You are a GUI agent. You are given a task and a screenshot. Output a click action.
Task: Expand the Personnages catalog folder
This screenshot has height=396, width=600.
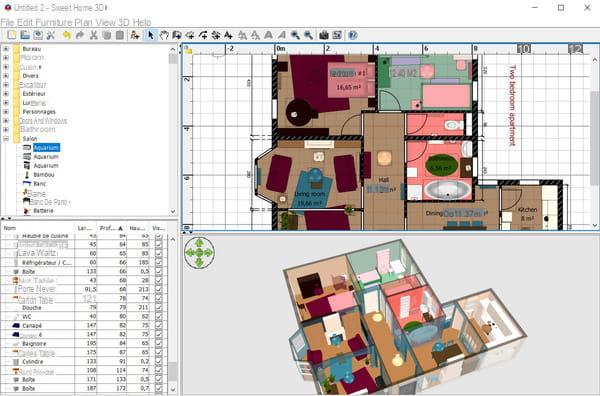click(6, 112)
